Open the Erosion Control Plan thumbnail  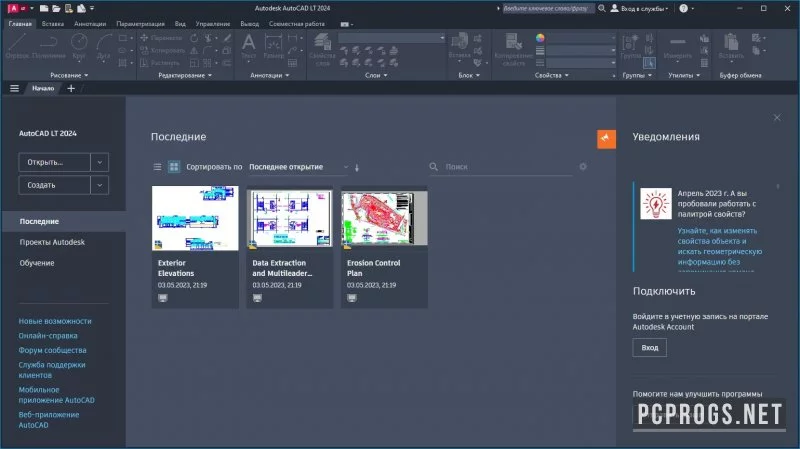click(x=384, y=218)
